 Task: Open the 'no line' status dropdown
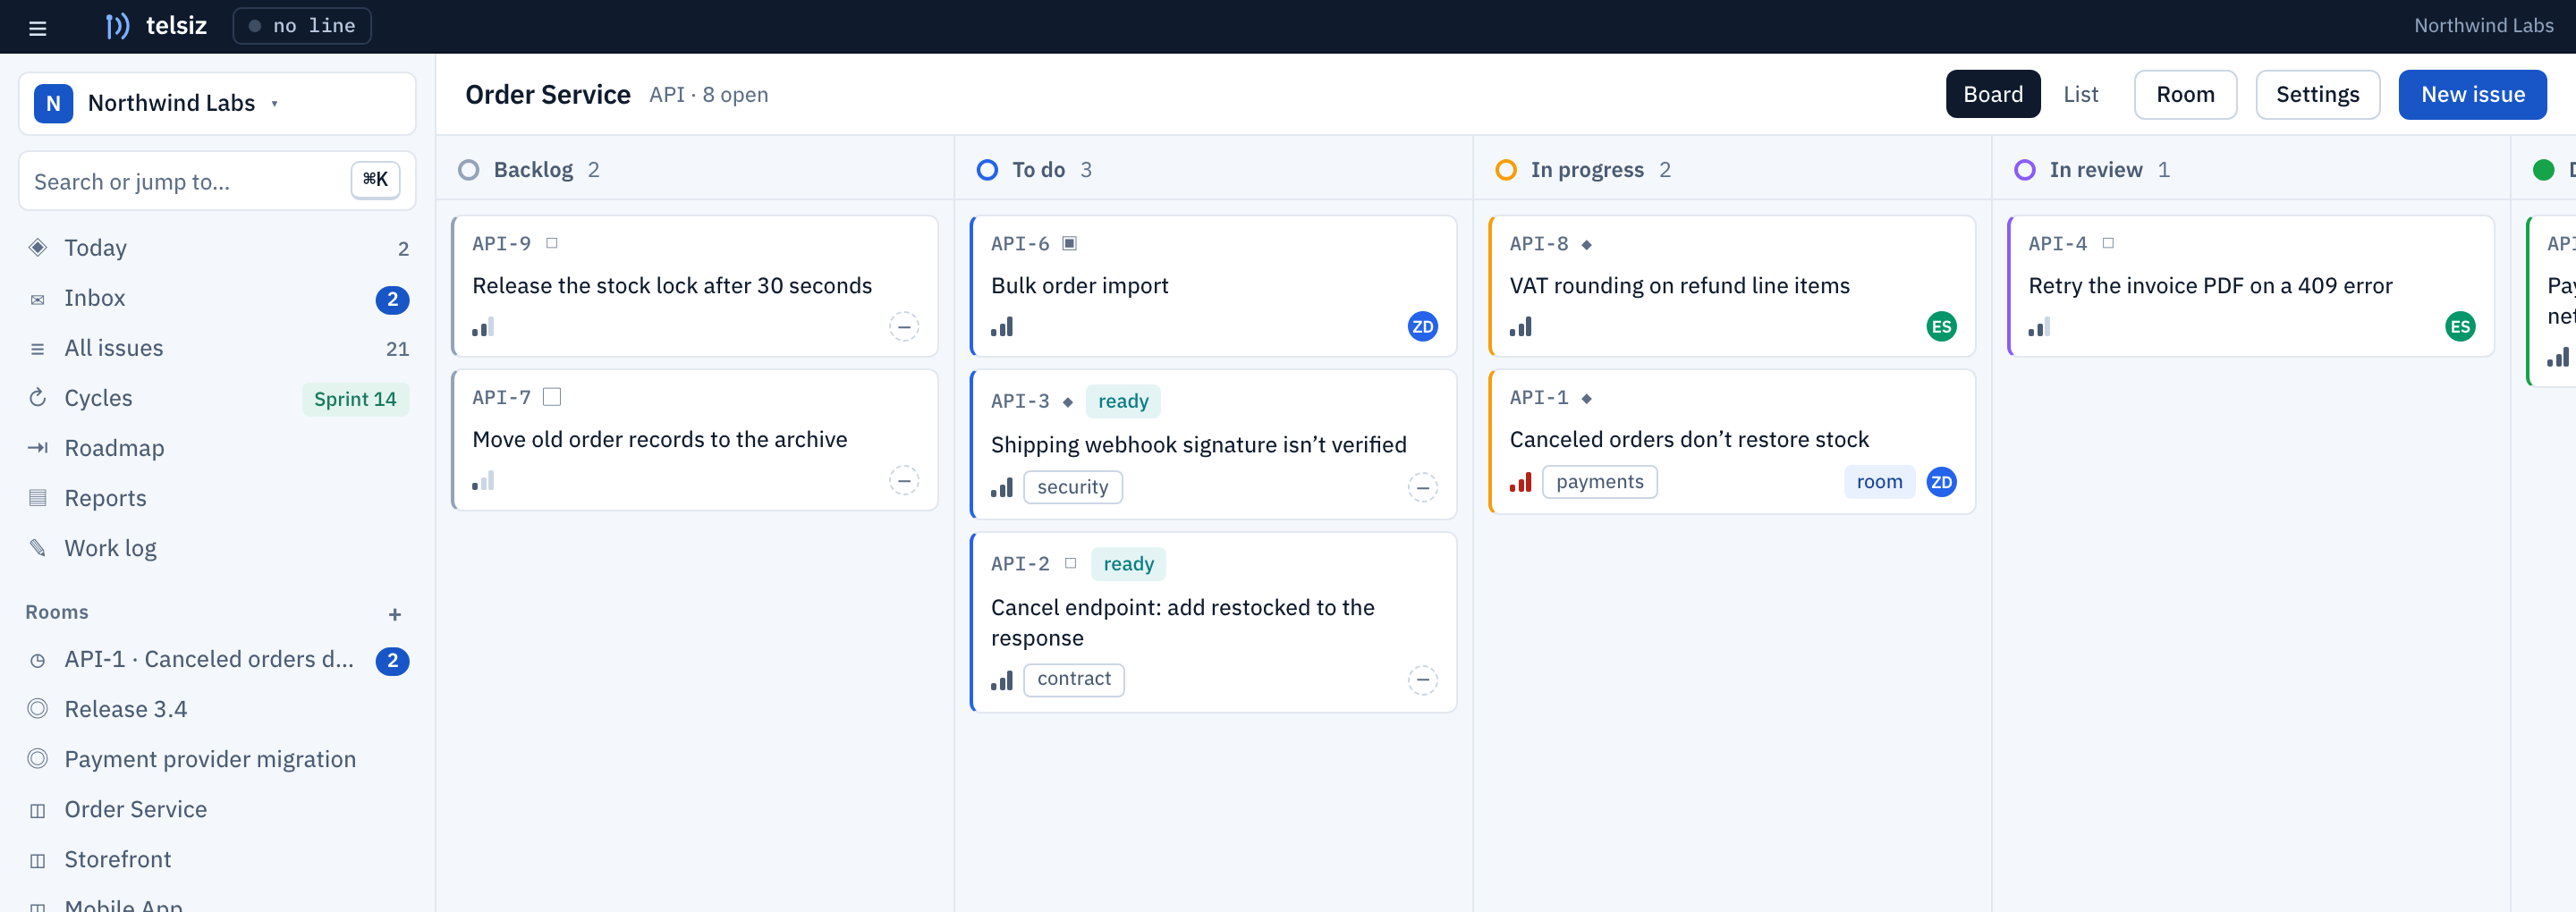pyautogui.click(x=302, y=26)
